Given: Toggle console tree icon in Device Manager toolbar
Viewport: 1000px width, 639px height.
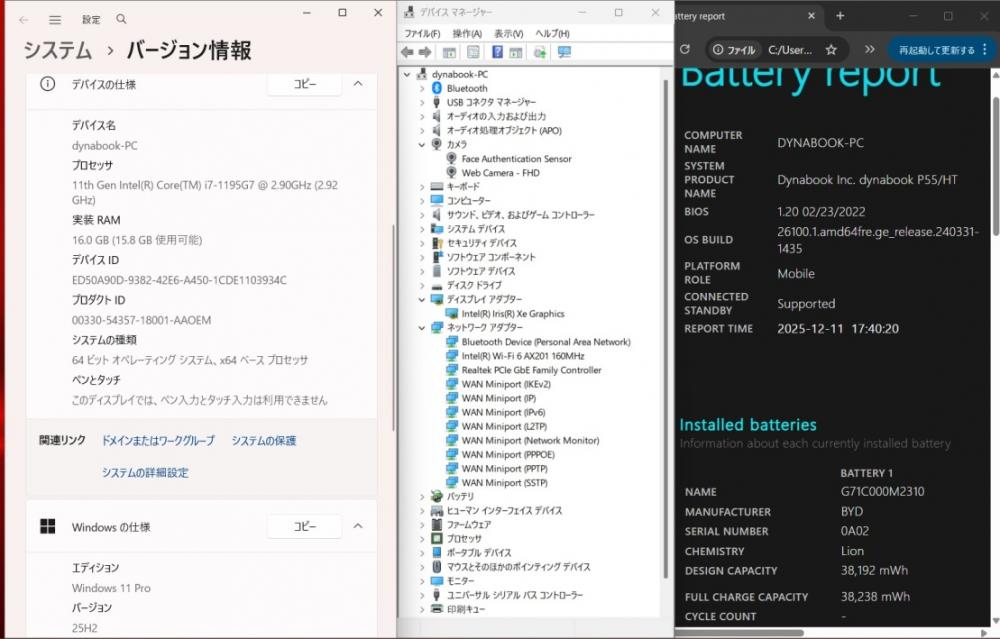Looking at the screenshot, I should coord(450,52).
